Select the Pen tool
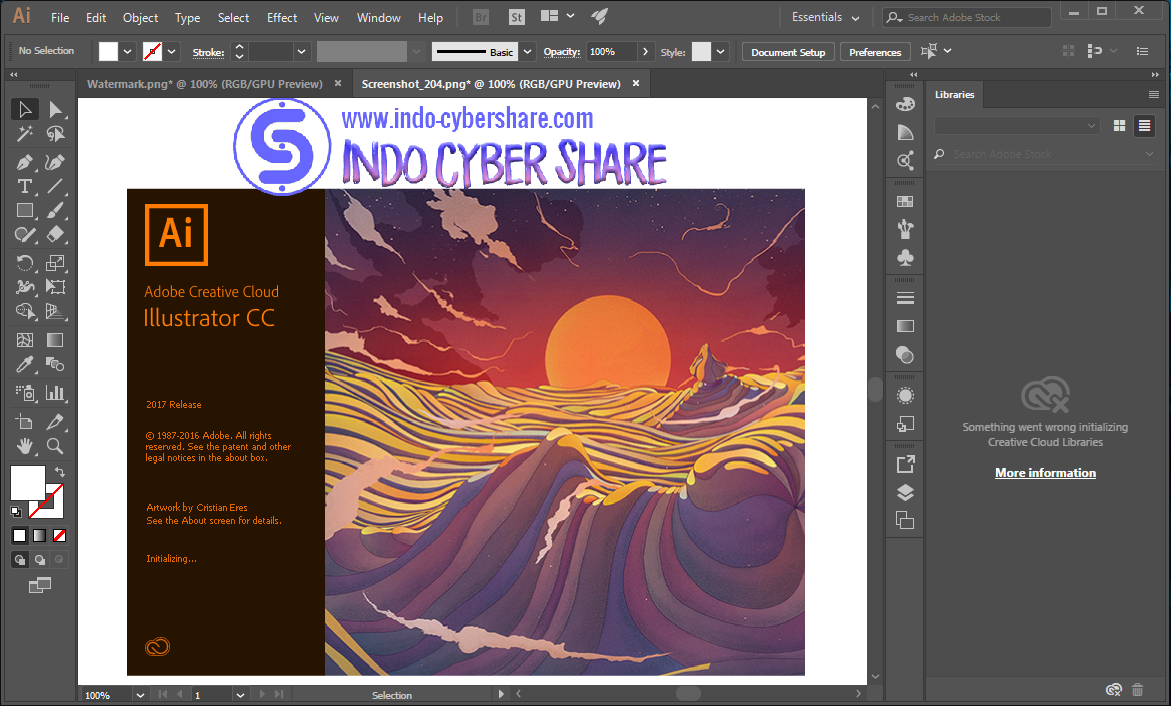 point(25,162)
